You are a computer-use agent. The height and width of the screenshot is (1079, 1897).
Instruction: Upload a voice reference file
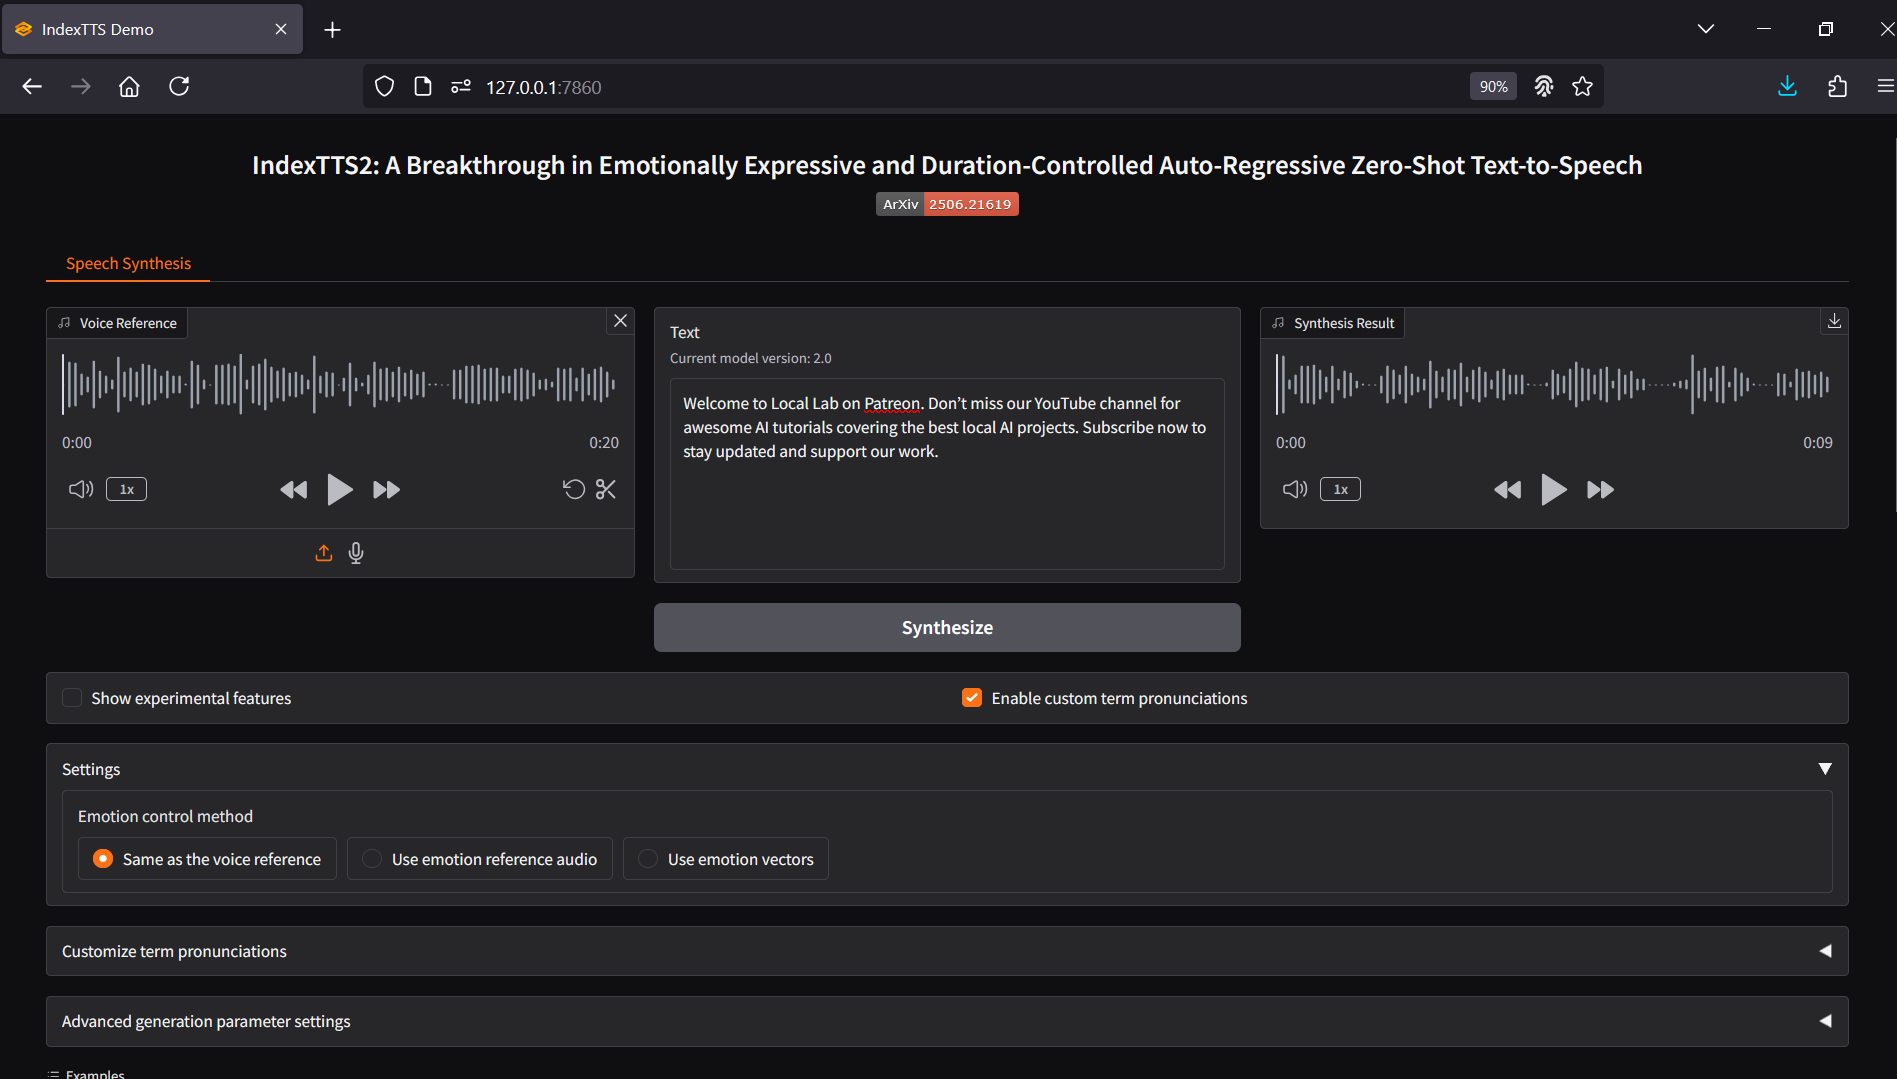[x=324, y=553]
